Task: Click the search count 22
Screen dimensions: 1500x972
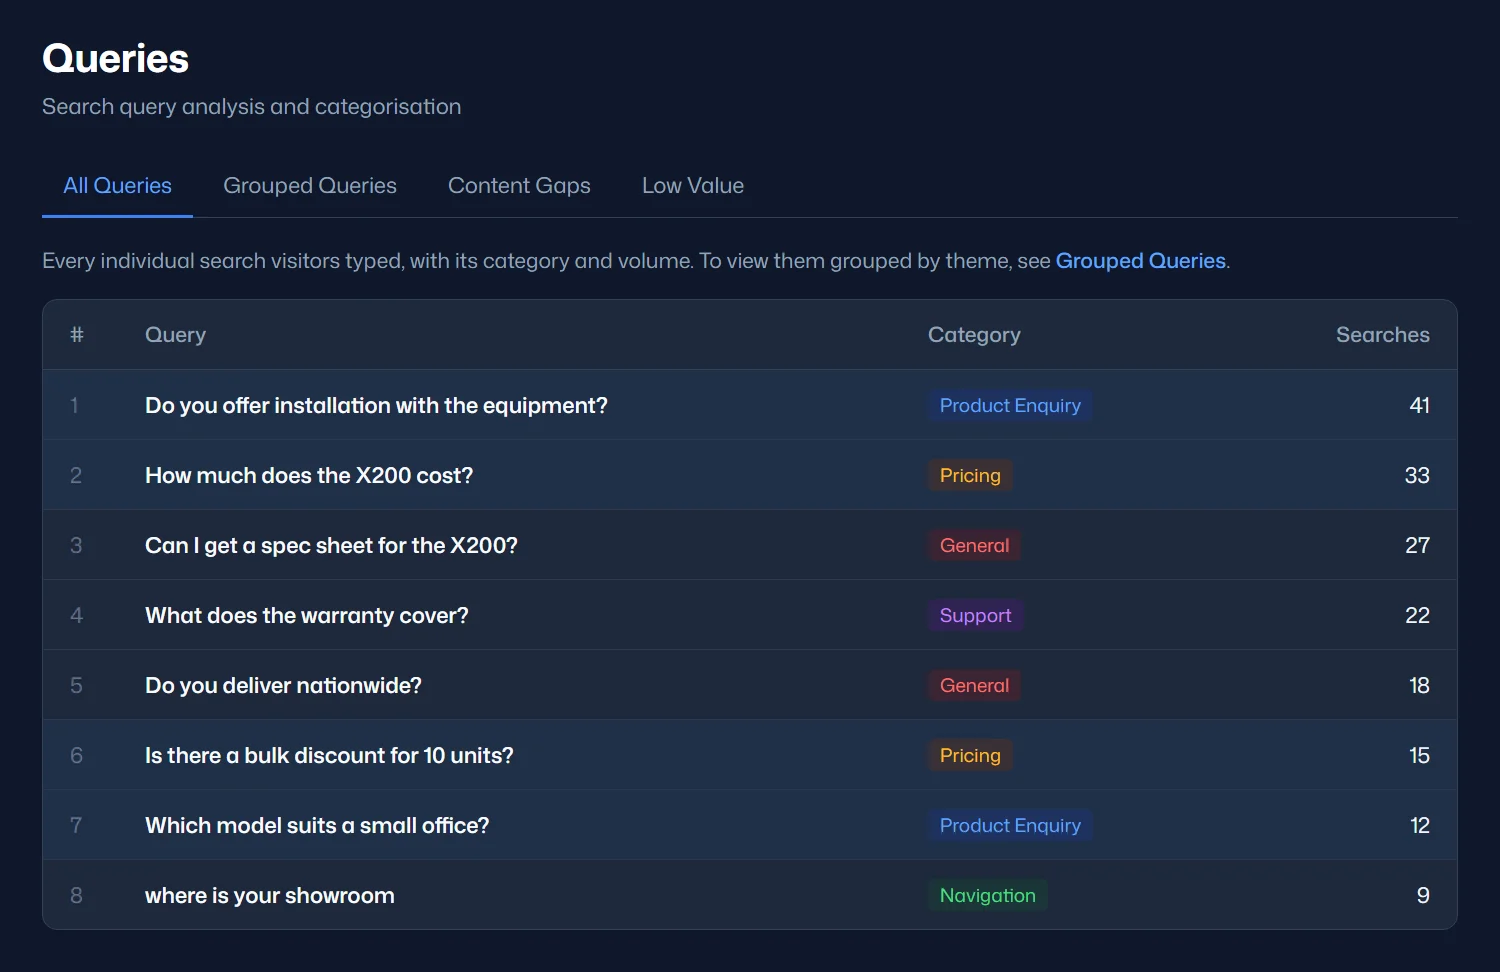Action: point(1417,615)
